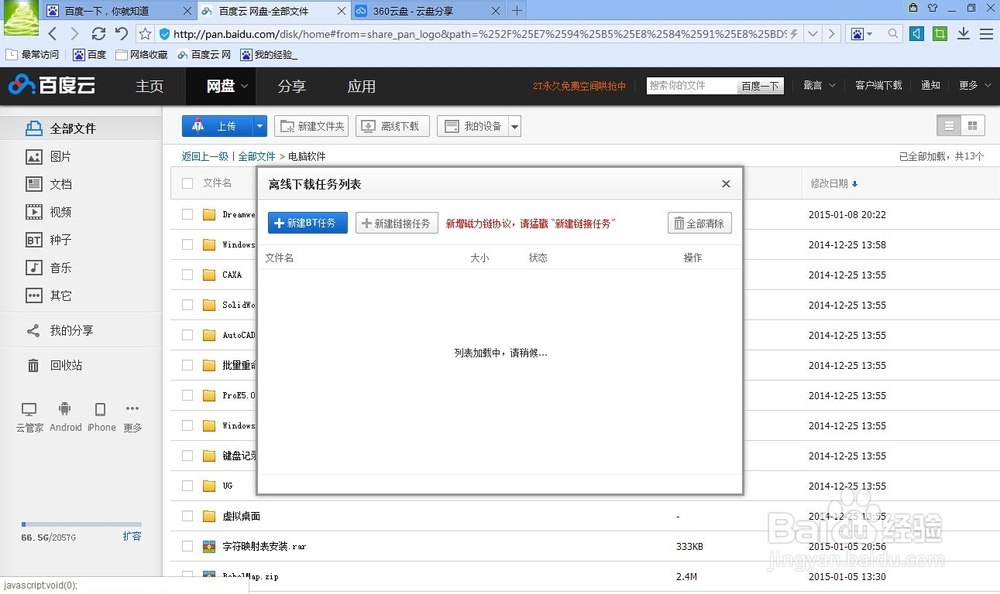Switch to 360云盘 - 云盘分享 tab
The height and width of the screenshot is (594, 1000).
(427, 11)
